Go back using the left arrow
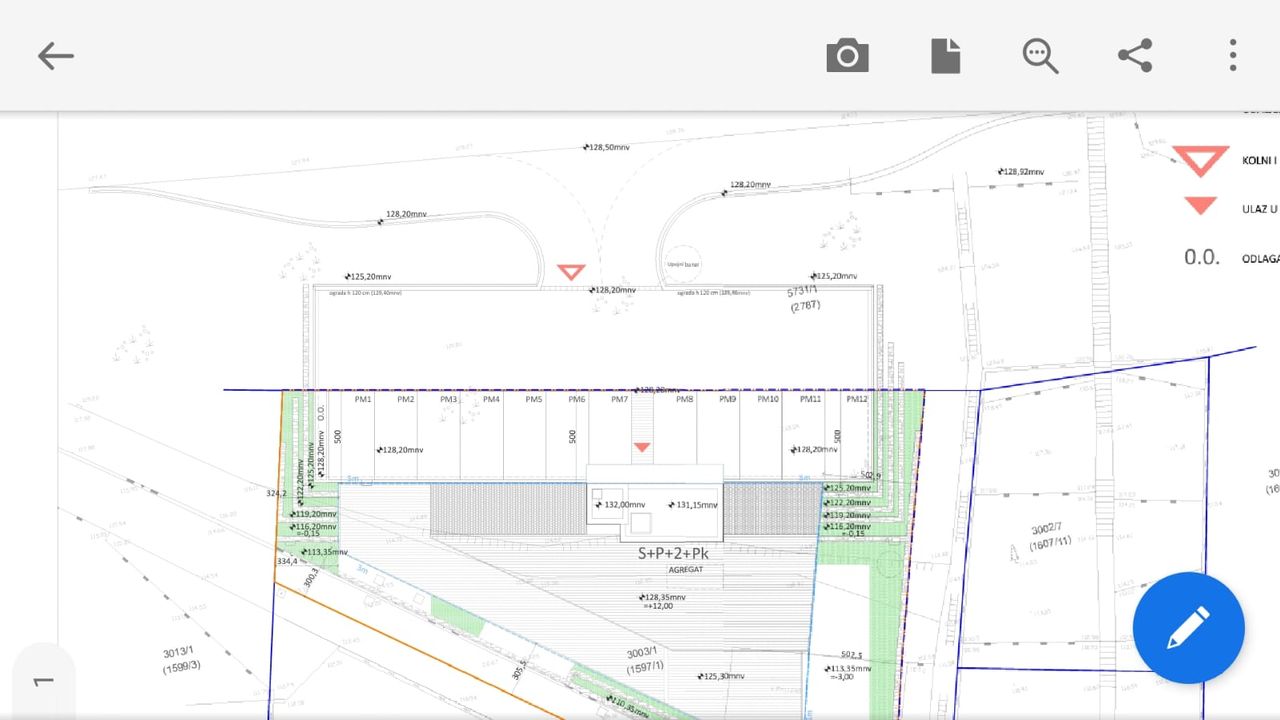 [x=56, y=56]
